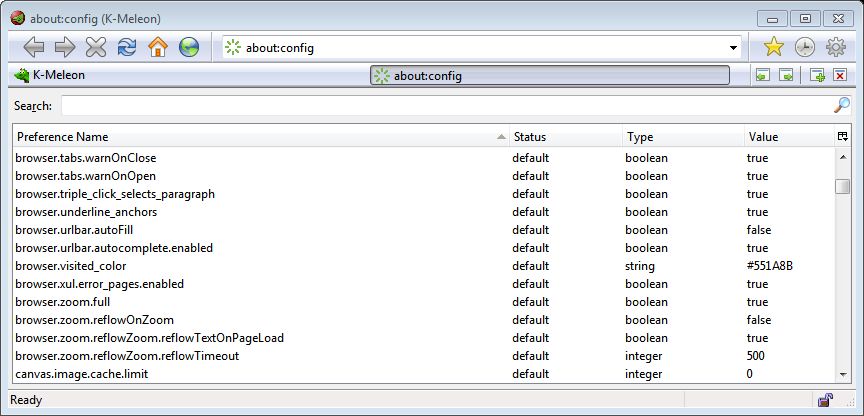Click true value of browser.zoom.full
864x416 pixels.
tap(757, 302)
